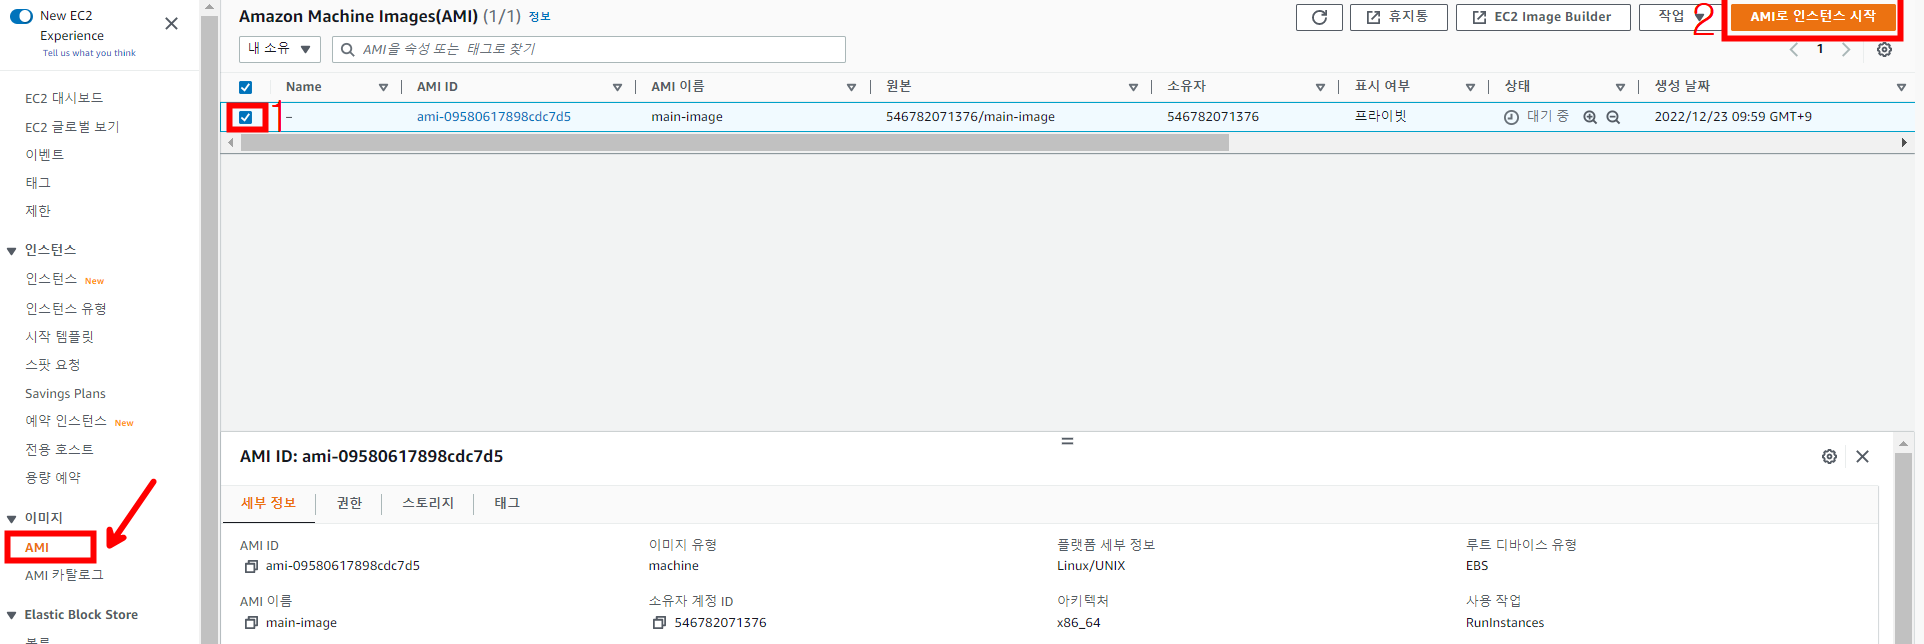Focus the AMI search input field
This screenshot has width=1924, height=644.
589,49
